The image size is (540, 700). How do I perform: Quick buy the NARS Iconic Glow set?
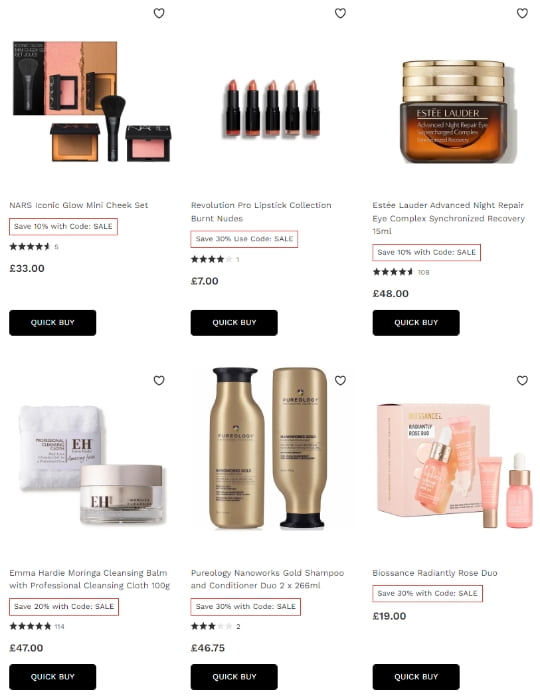click(53, 323)
